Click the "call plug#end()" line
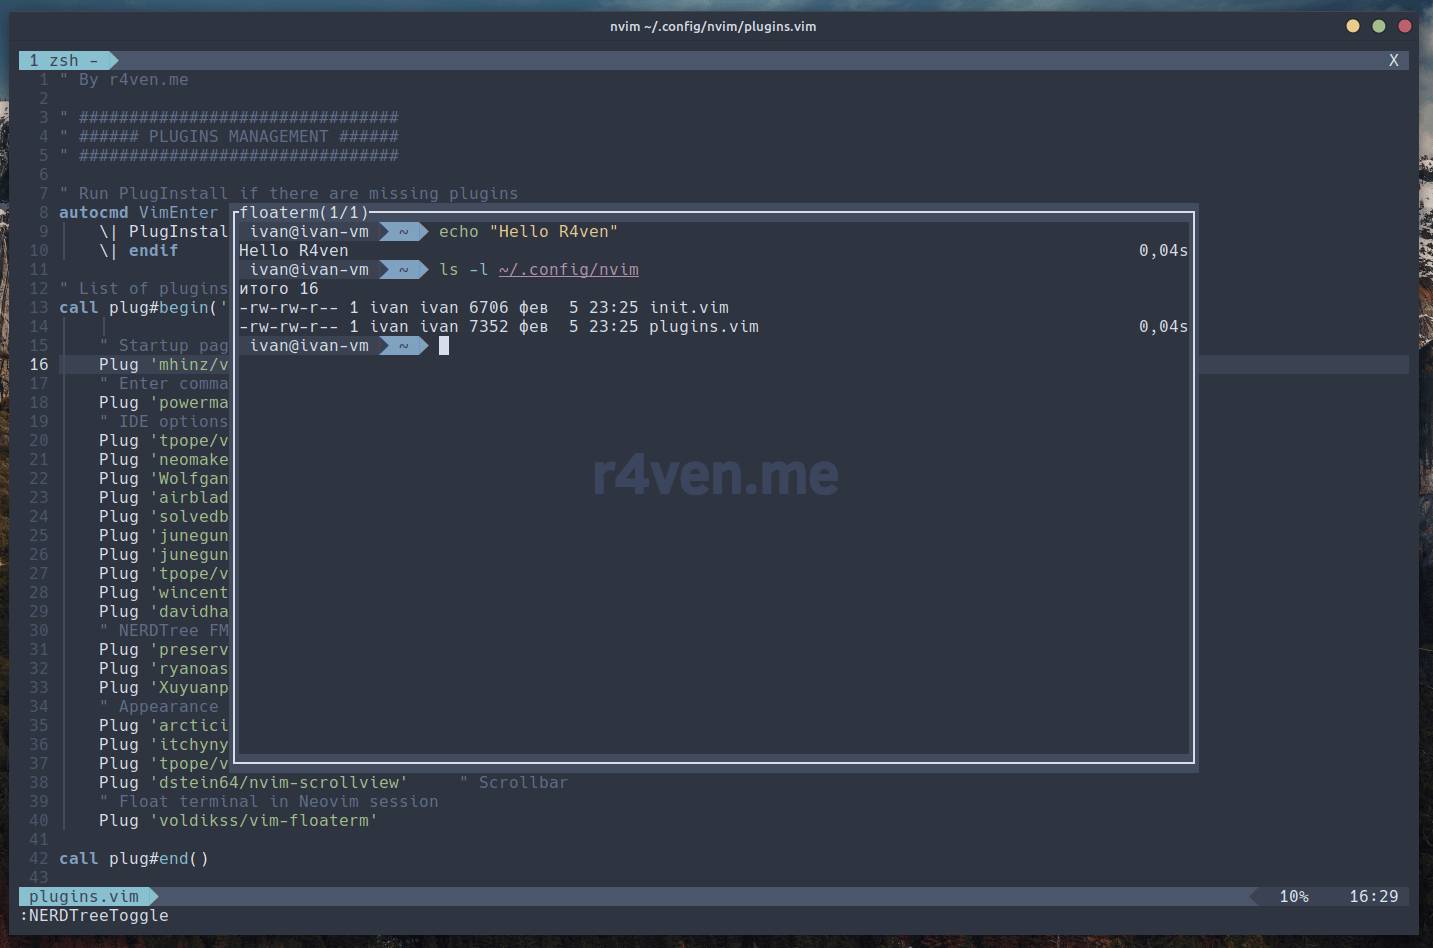The width and height of the screenshot is (1433, 948). [x=133, y=859]
